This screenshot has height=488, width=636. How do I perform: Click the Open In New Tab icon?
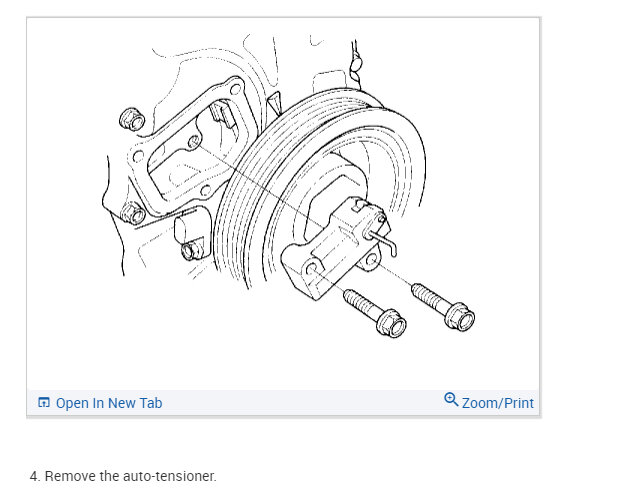point(43,402)
